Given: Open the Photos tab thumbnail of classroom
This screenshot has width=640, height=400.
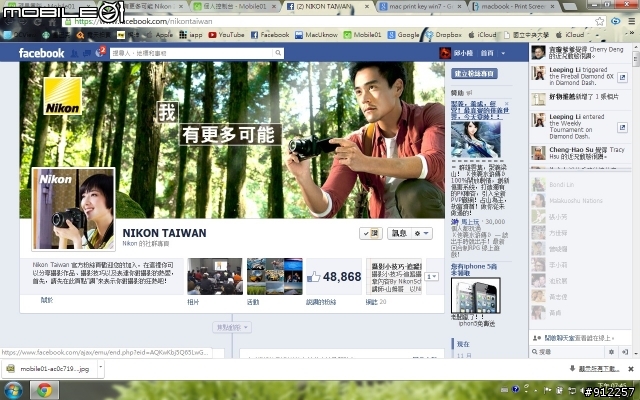Looking at the screenshot, I should [215, 276].
